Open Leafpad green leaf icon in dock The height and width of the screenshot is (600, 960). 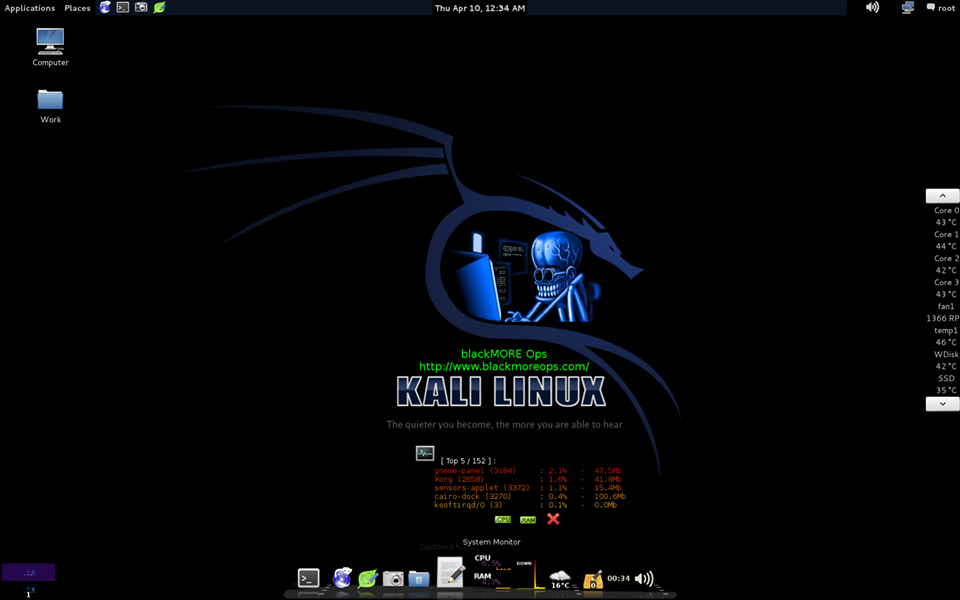click(367, 578)
